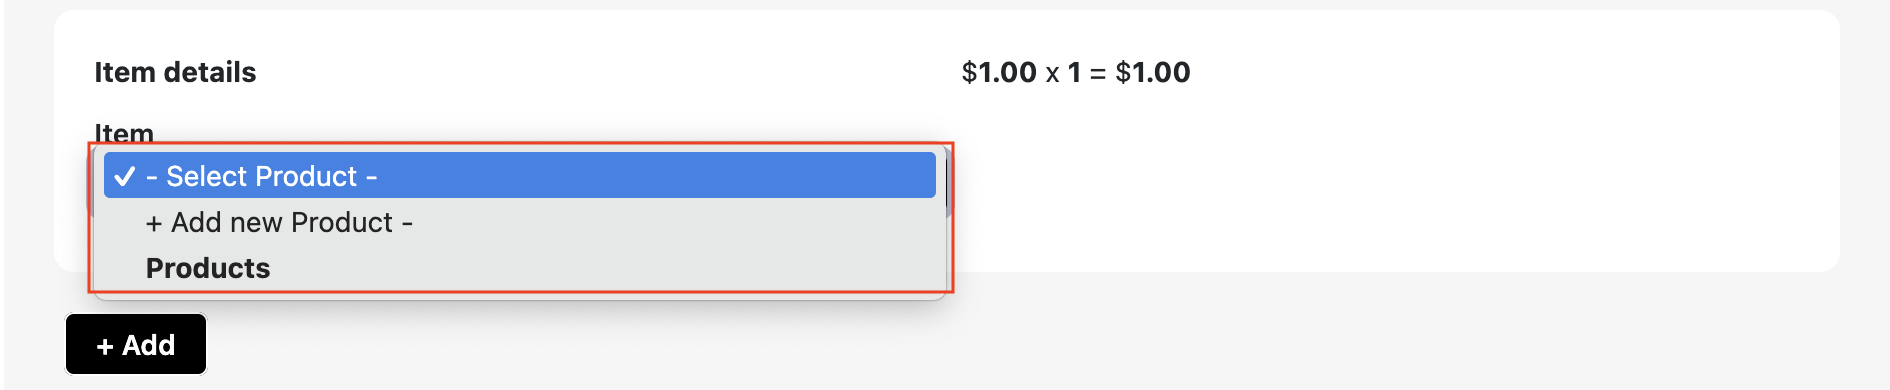This screenshot has width=1890, height=390.
Task: Select the "- Select Product -" option
Action: point(520,176)
